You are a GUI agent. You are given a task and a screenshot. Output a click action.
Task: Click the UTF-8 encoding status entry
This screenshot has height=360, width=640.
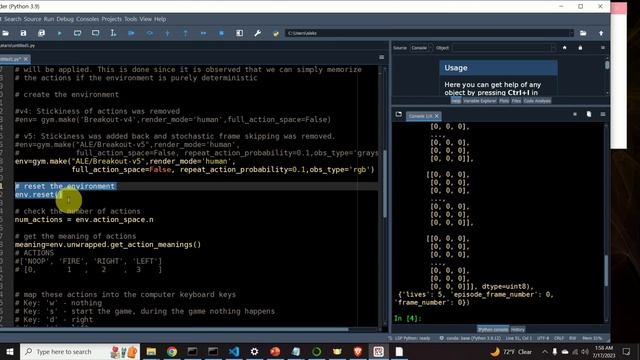point(543,338)
